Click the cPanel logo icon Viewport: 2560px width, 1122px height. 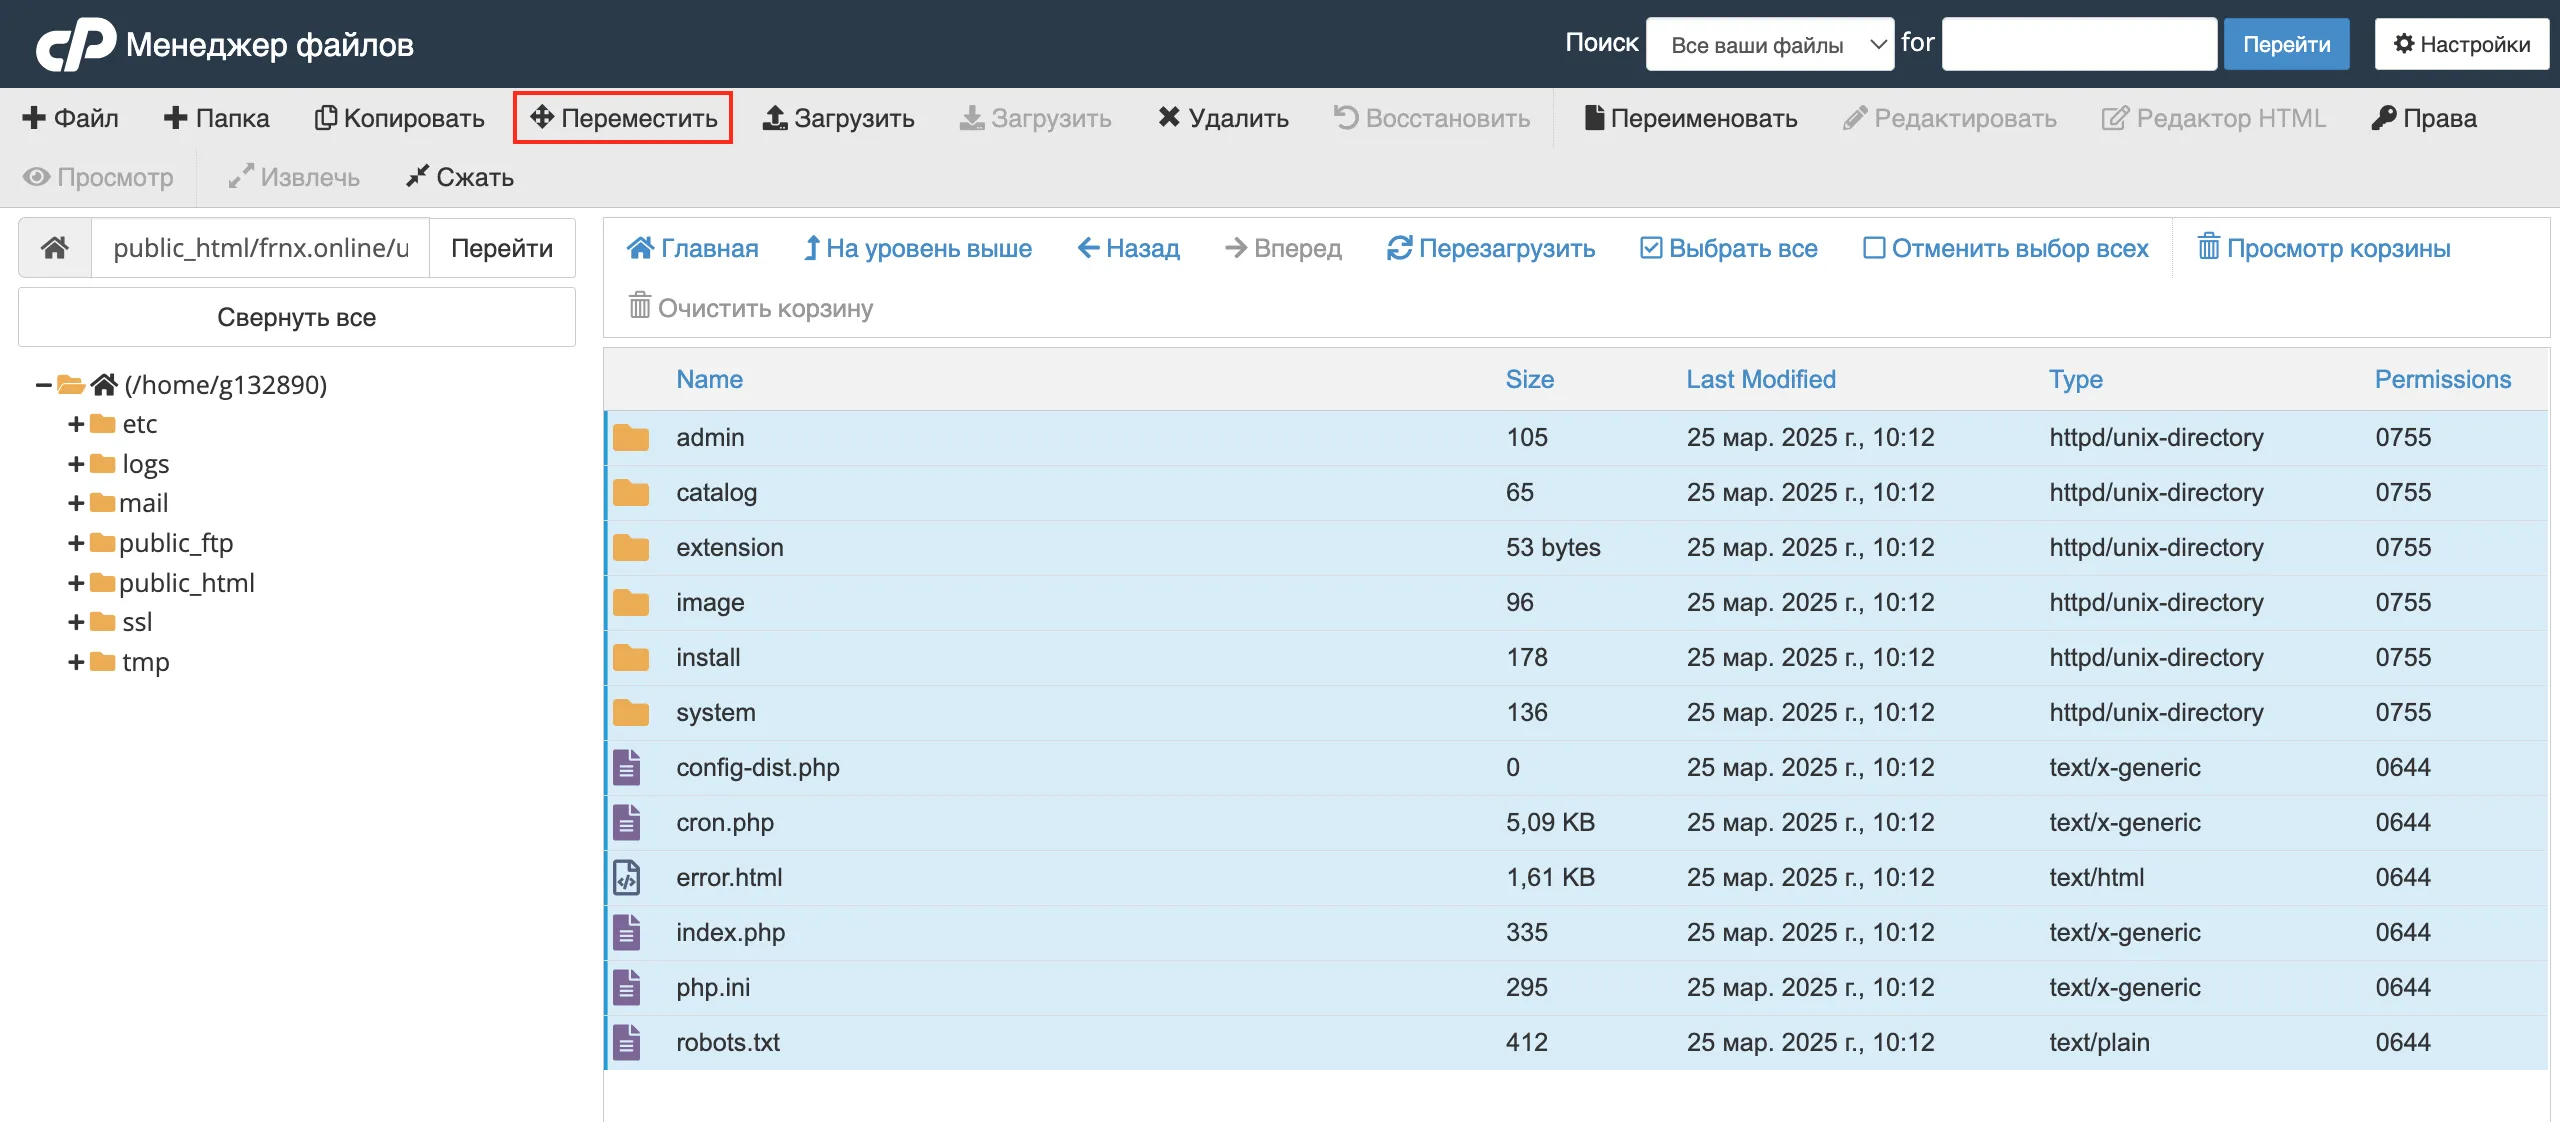click(76, 44)
